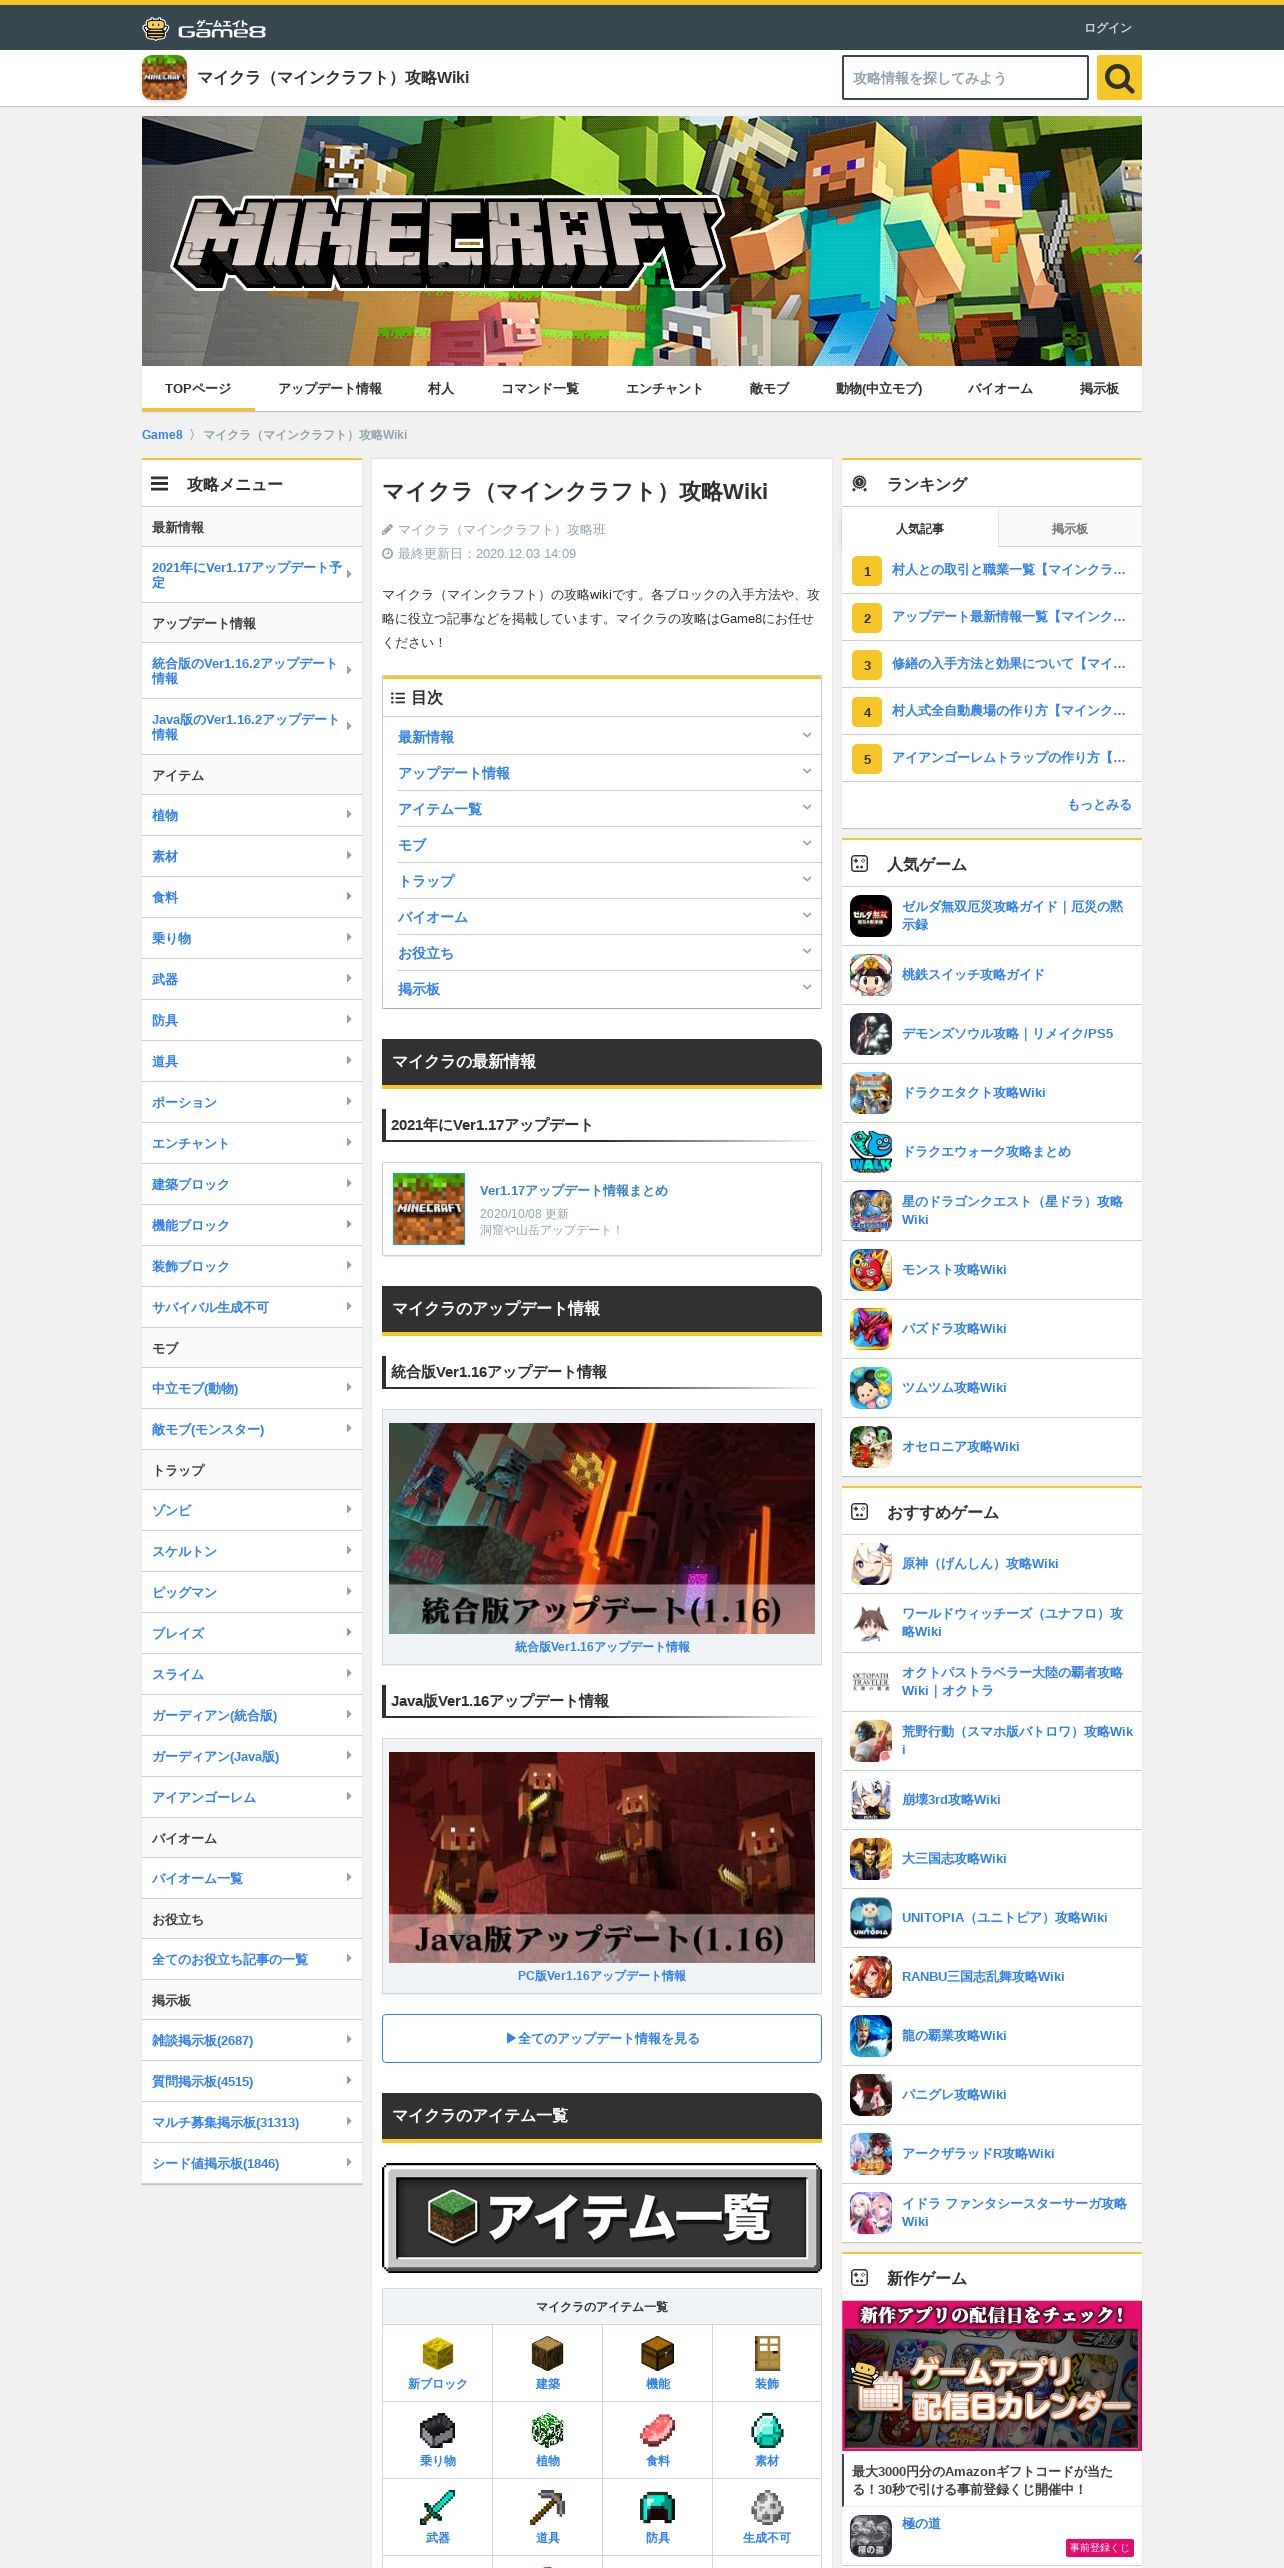Select the 機能 chest item icon
This screenshot has height=2568, width=1284.
[658, 2354]
